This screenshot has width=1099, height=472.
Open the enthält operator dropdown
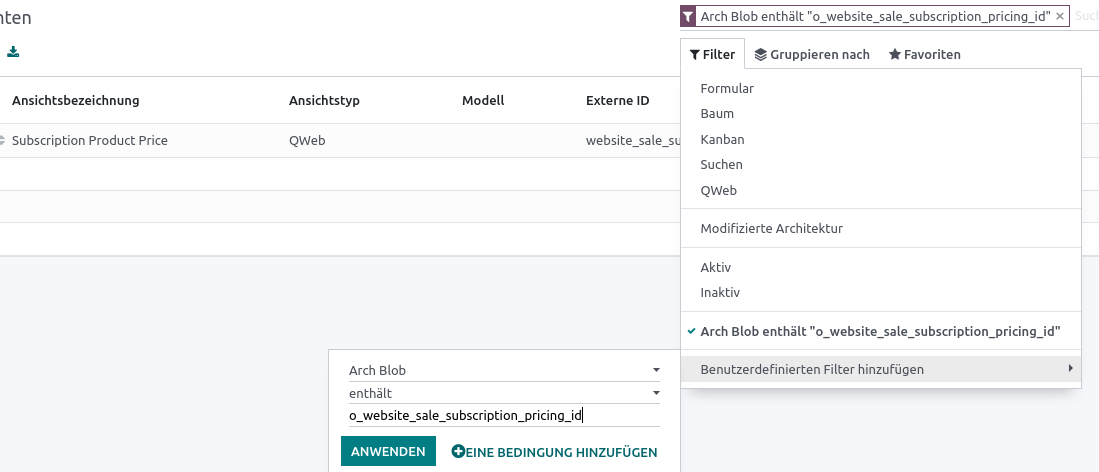pos(505,393)
